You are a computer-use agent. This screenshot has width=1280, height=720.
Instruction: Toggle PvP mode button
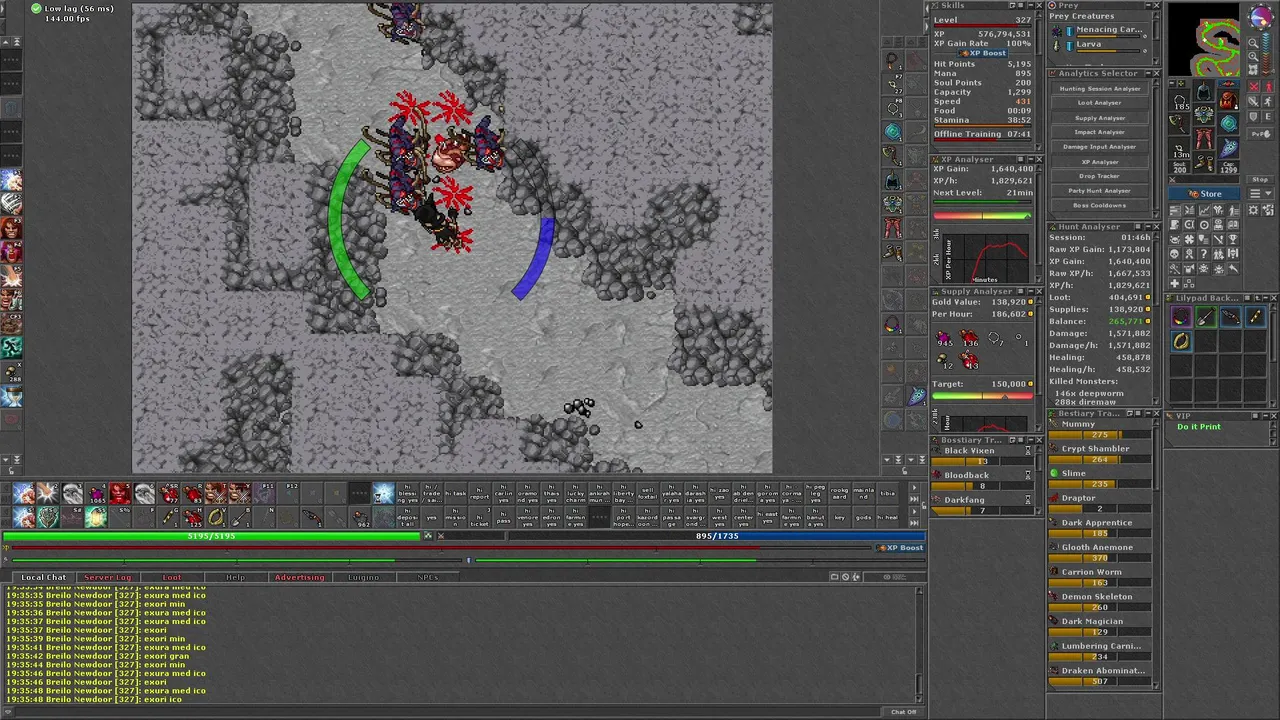1260,134
